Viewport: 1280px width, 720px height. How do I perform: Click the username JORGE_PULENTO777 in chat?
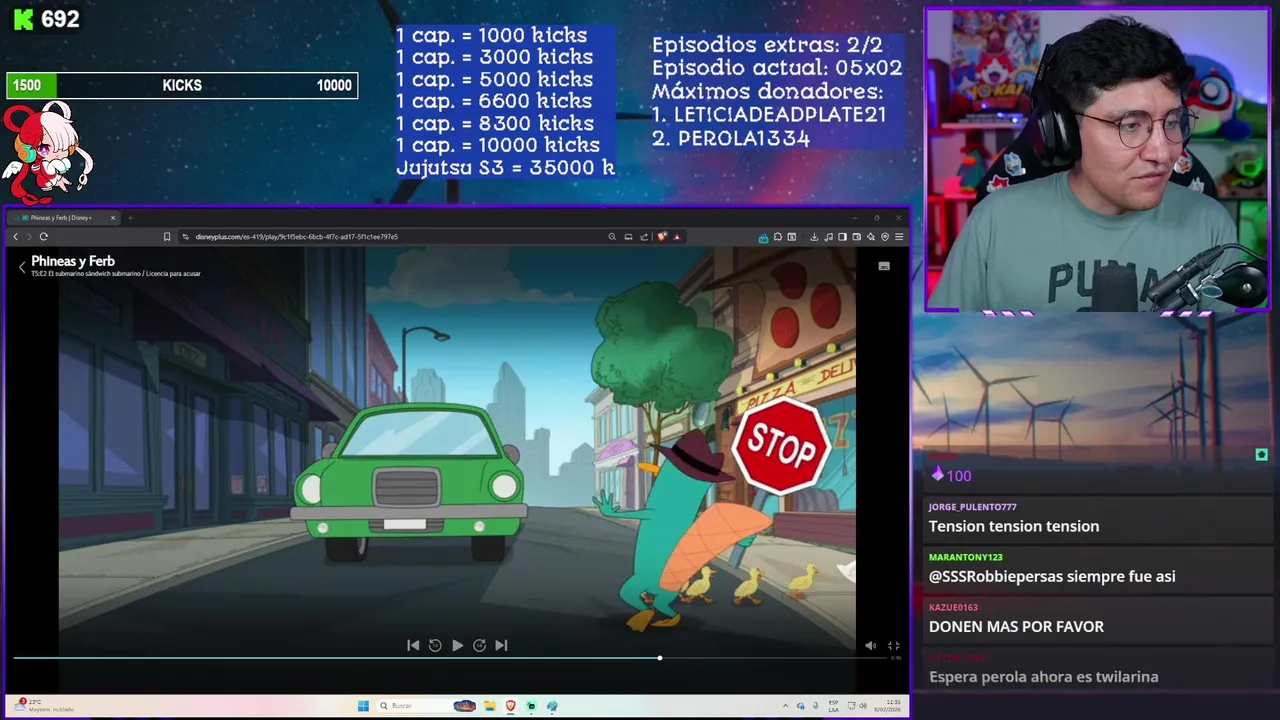coord(972,507)
